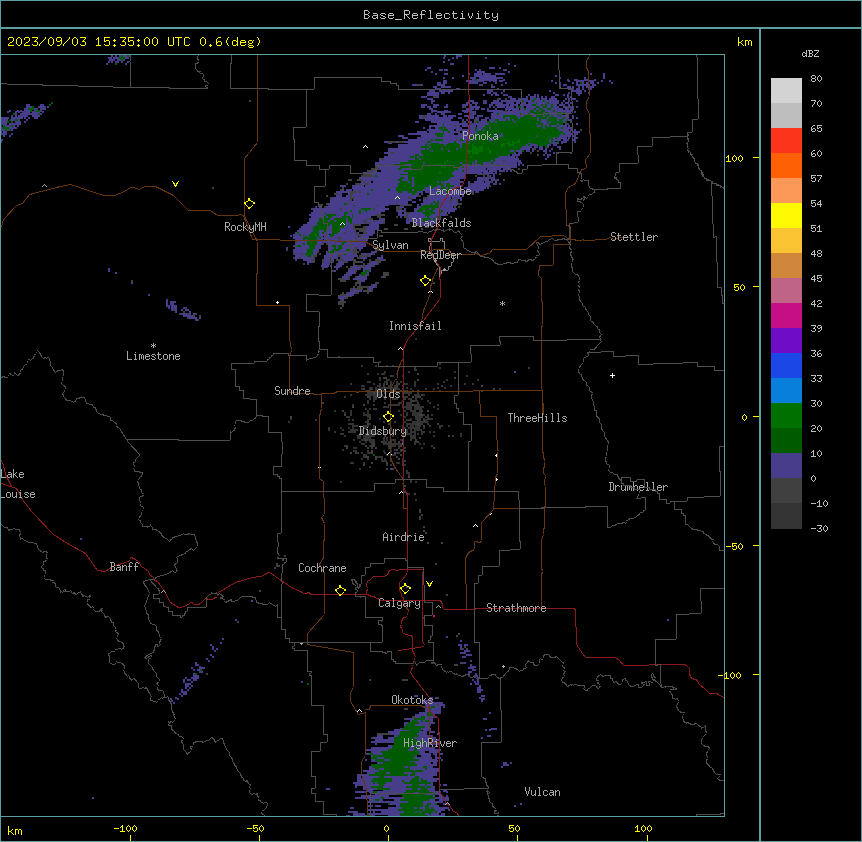Screen dimensions: 862x842
Task: Pick the lightest gray 70-80 dBZ swatch
Action: [786, 91]
